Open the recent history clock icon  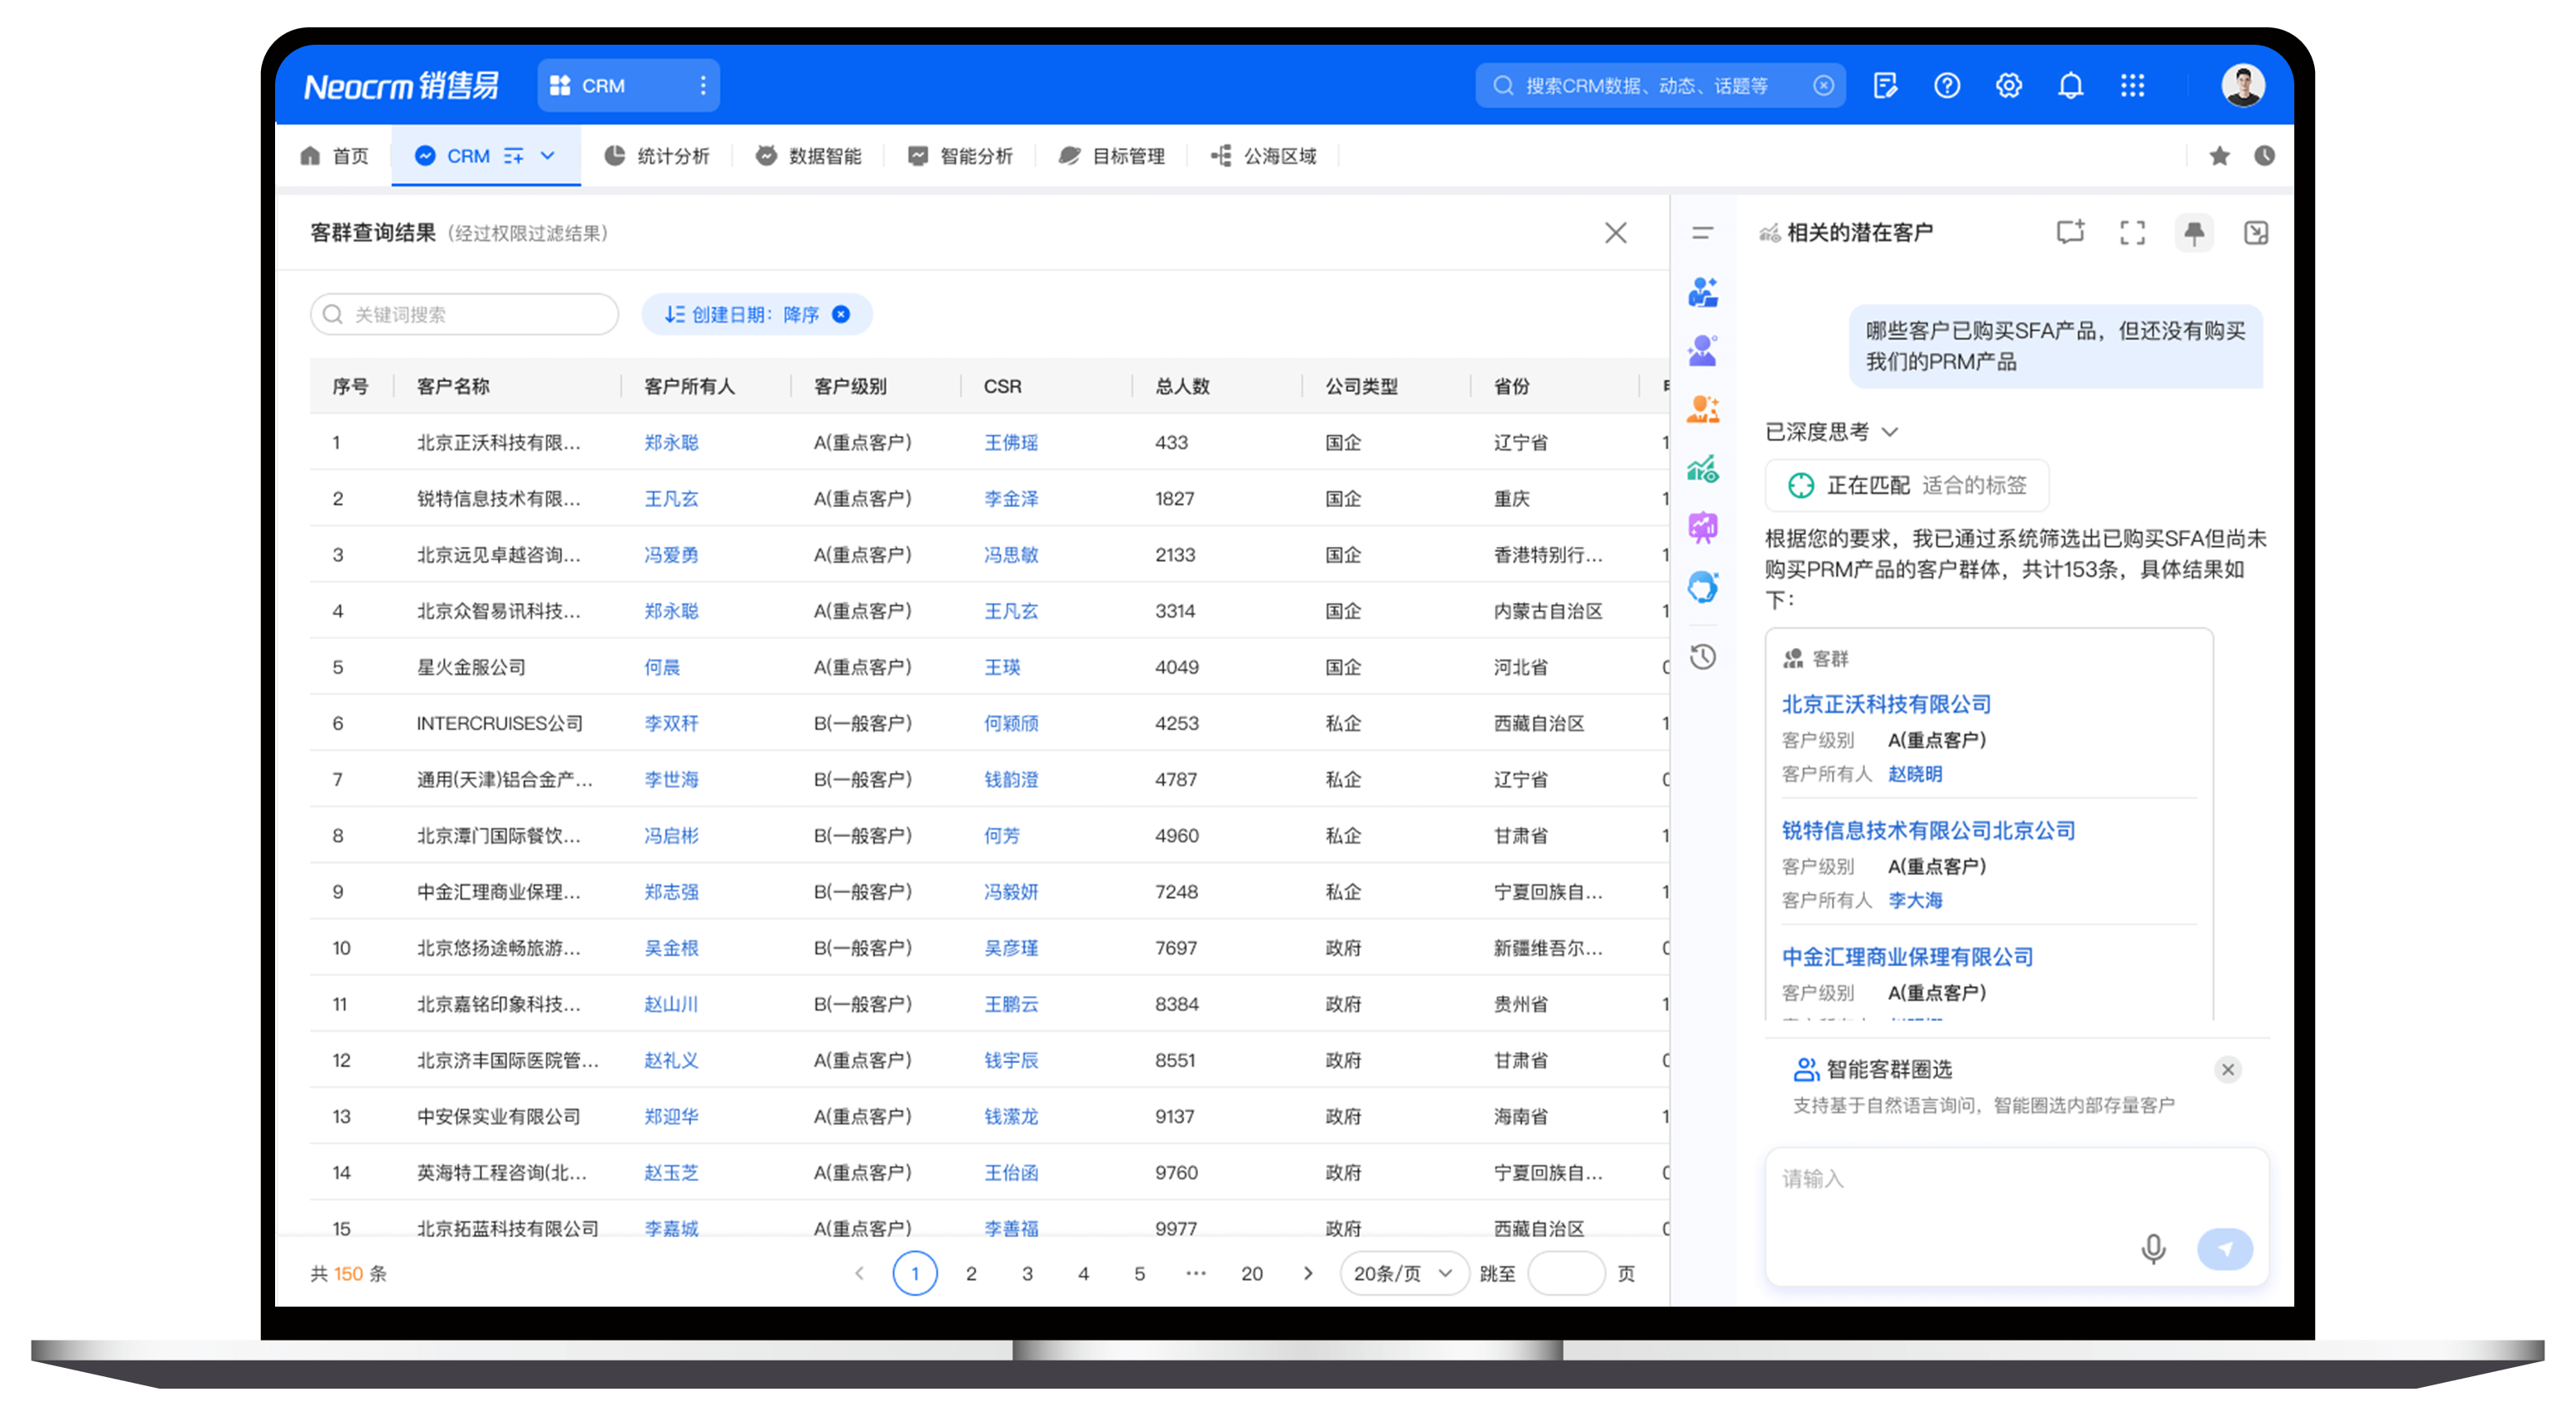tap(2265, 155)
